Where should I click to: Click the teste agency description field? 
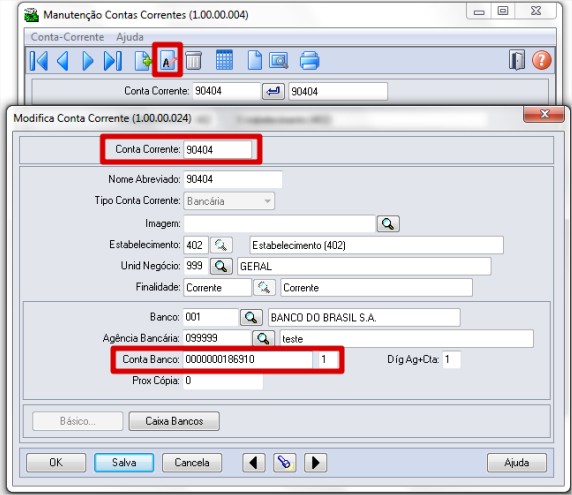coord(407,339)
